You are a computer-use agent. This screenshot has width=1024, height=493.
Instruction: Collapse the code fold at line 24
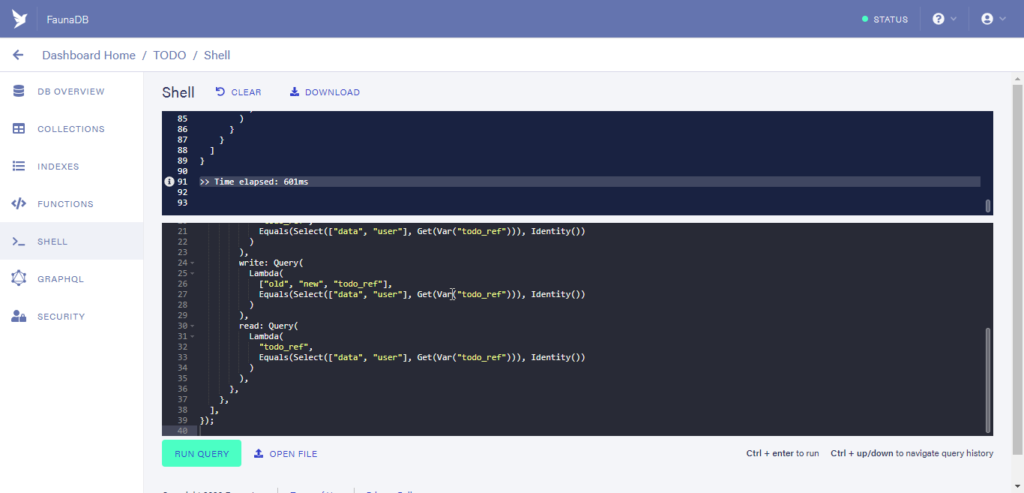(192, 263)
